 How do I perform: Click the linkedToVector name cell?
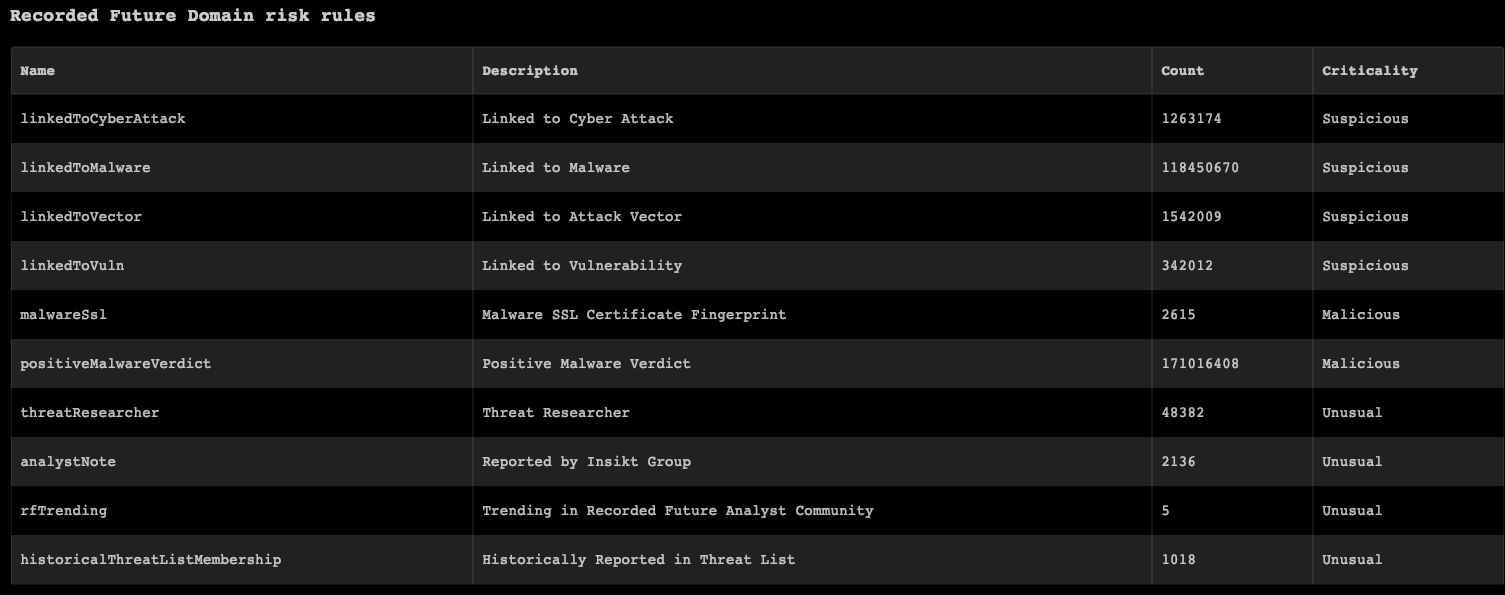tap(81, 217)
